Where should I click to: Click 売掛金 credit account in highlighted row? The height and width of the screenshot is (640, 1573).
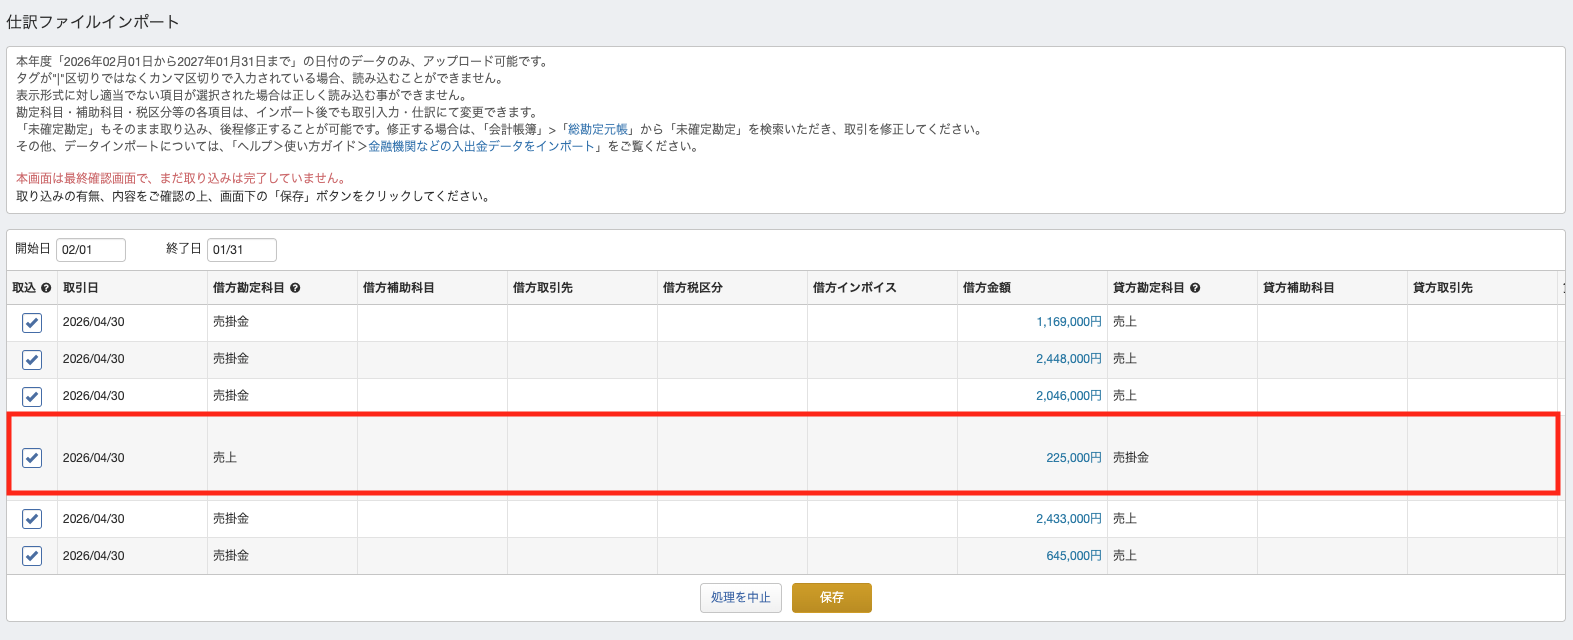(1131, 458)
